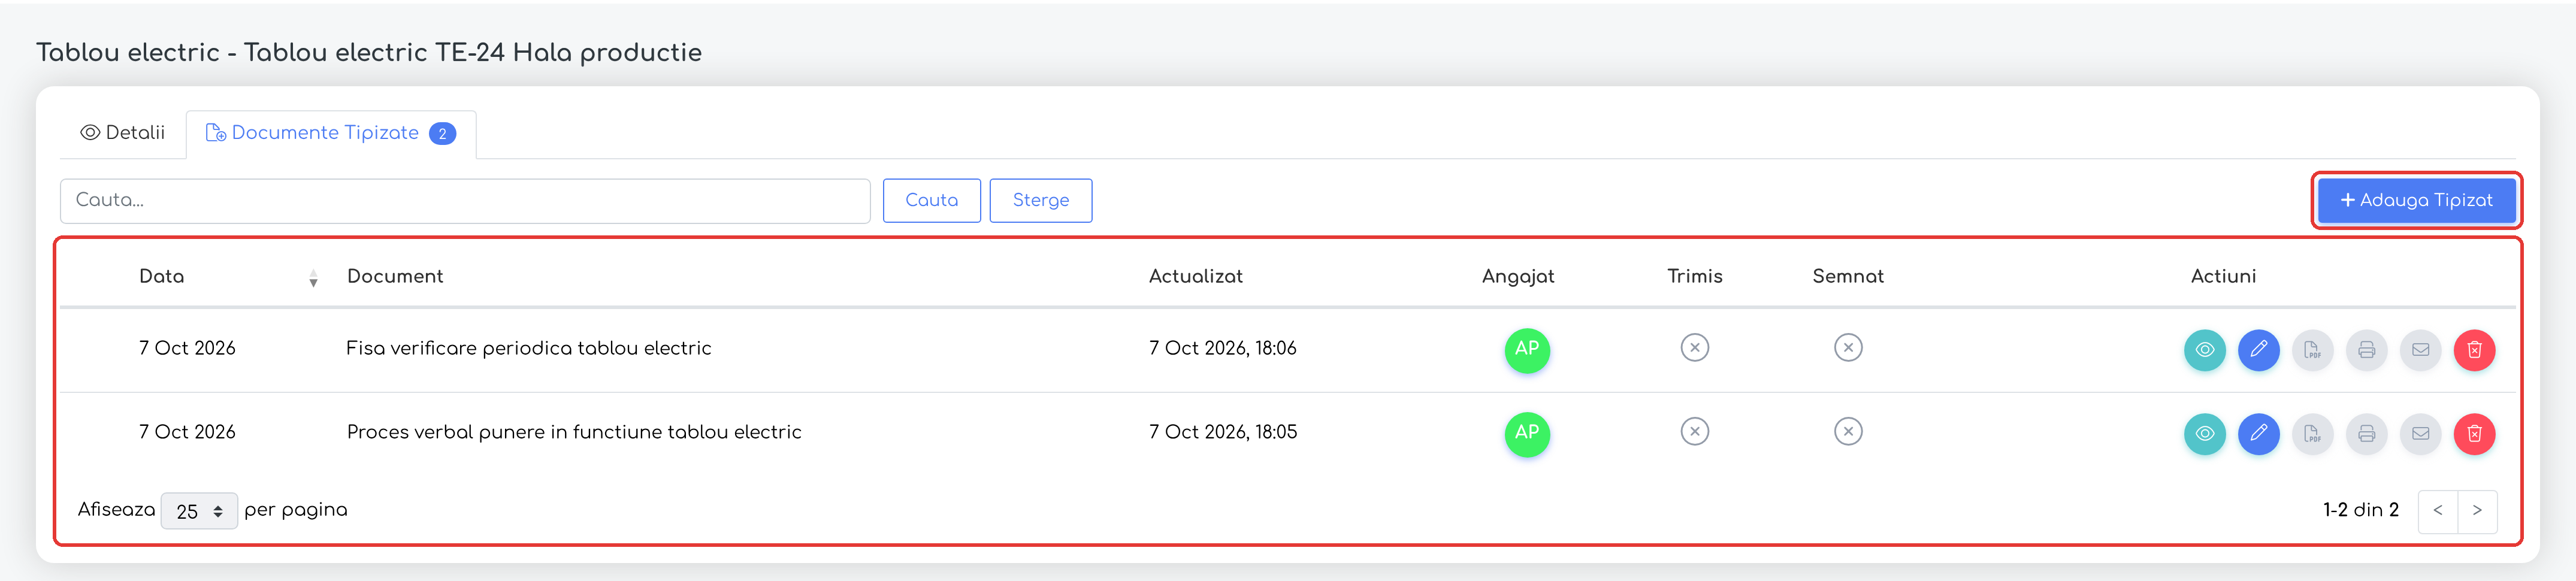Click Semnat status icon for Proces verbal
Image resolution: width=2576 pixels, height=581 pixels.
tap(1848, 432)
